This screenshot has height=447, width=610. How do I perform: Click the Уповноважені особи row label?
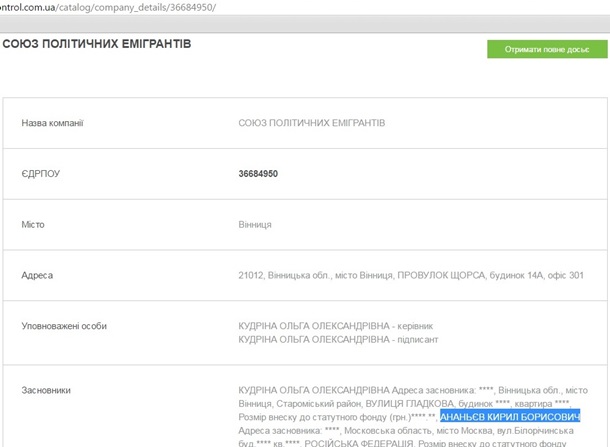[x=64, y=326]
